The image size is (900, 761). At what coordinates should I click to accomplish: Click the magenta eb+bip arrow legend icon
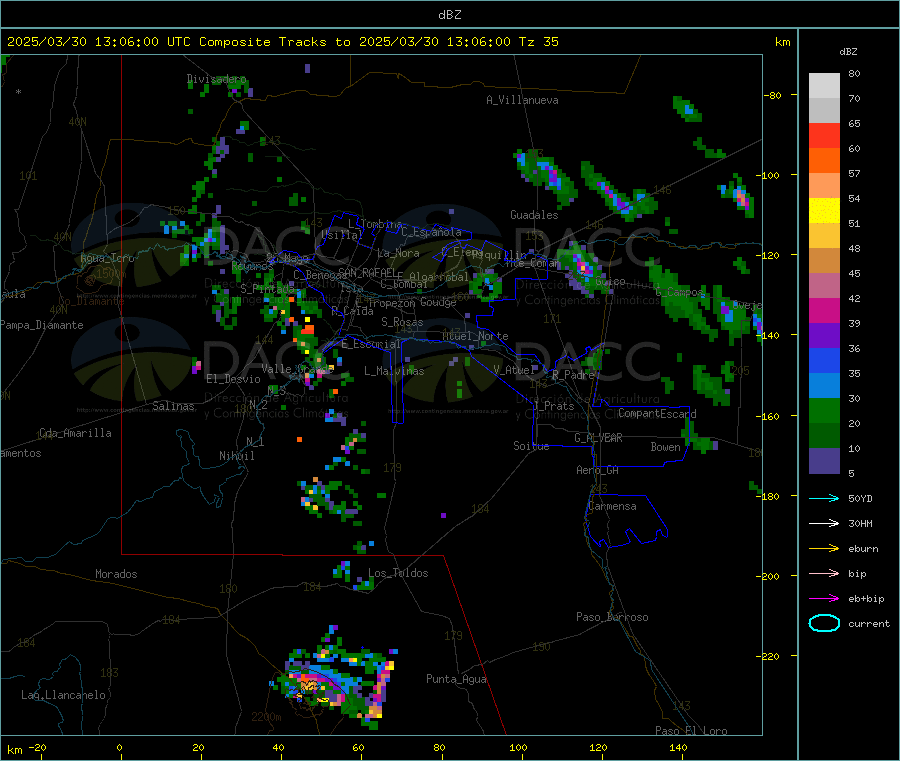[x=824, y=598]
